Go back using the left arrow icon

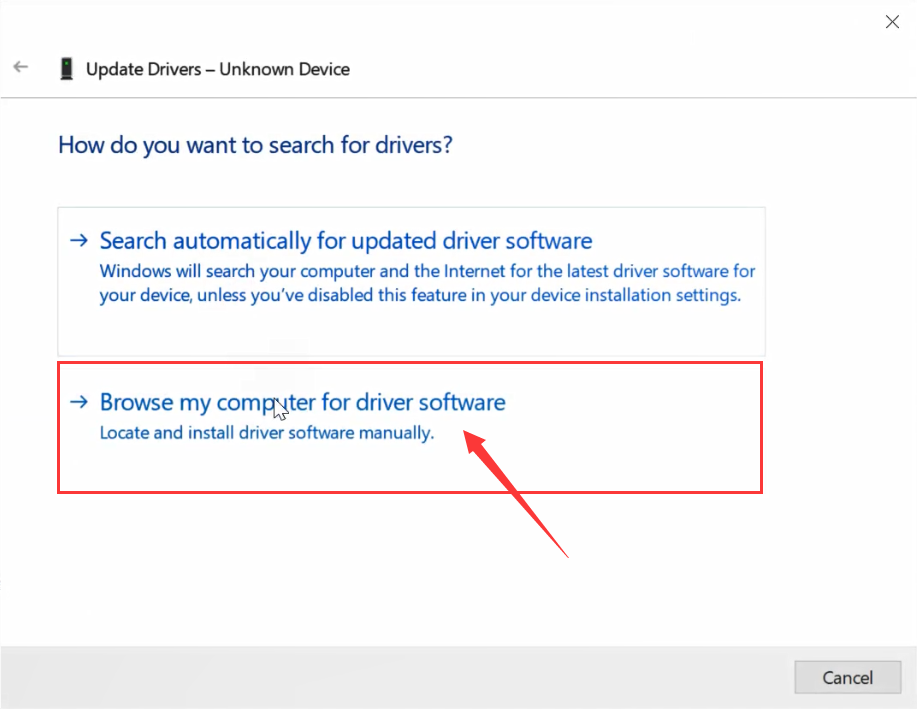click(20, 67)
